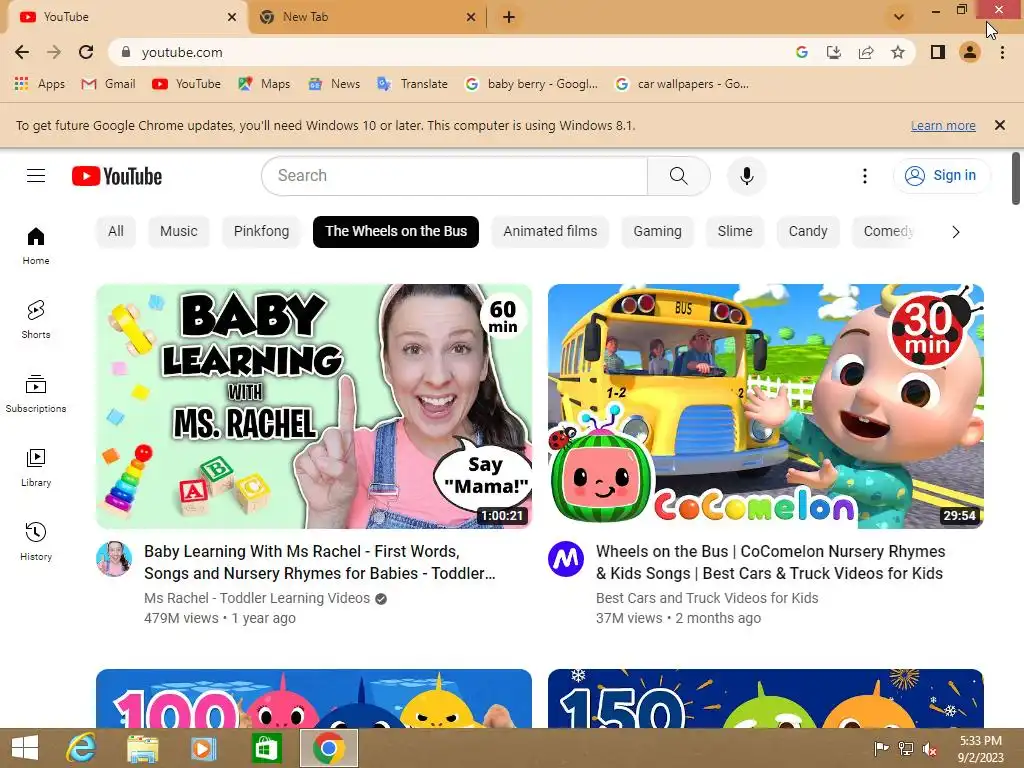Click the muted volume tray icon

tap(929, 749)
